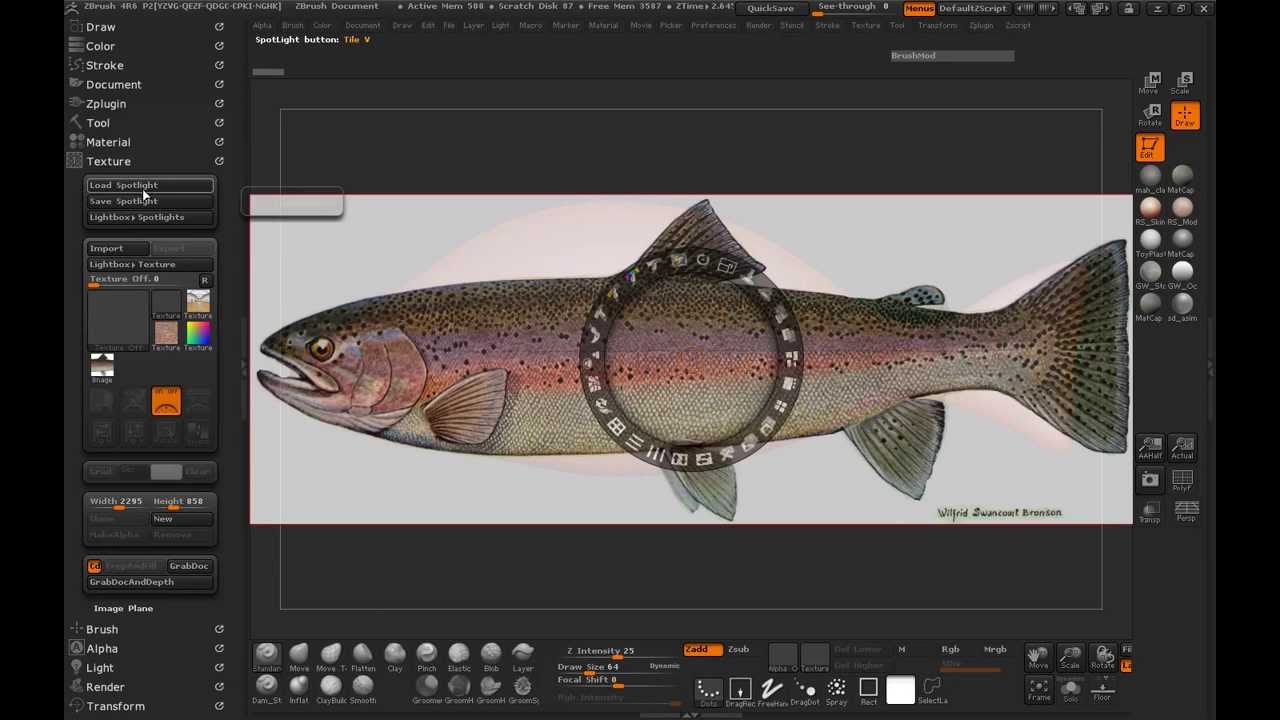1280x720 pixels.
Task: Toggle Draw mode in right shelf
Action: point(1184,116)
